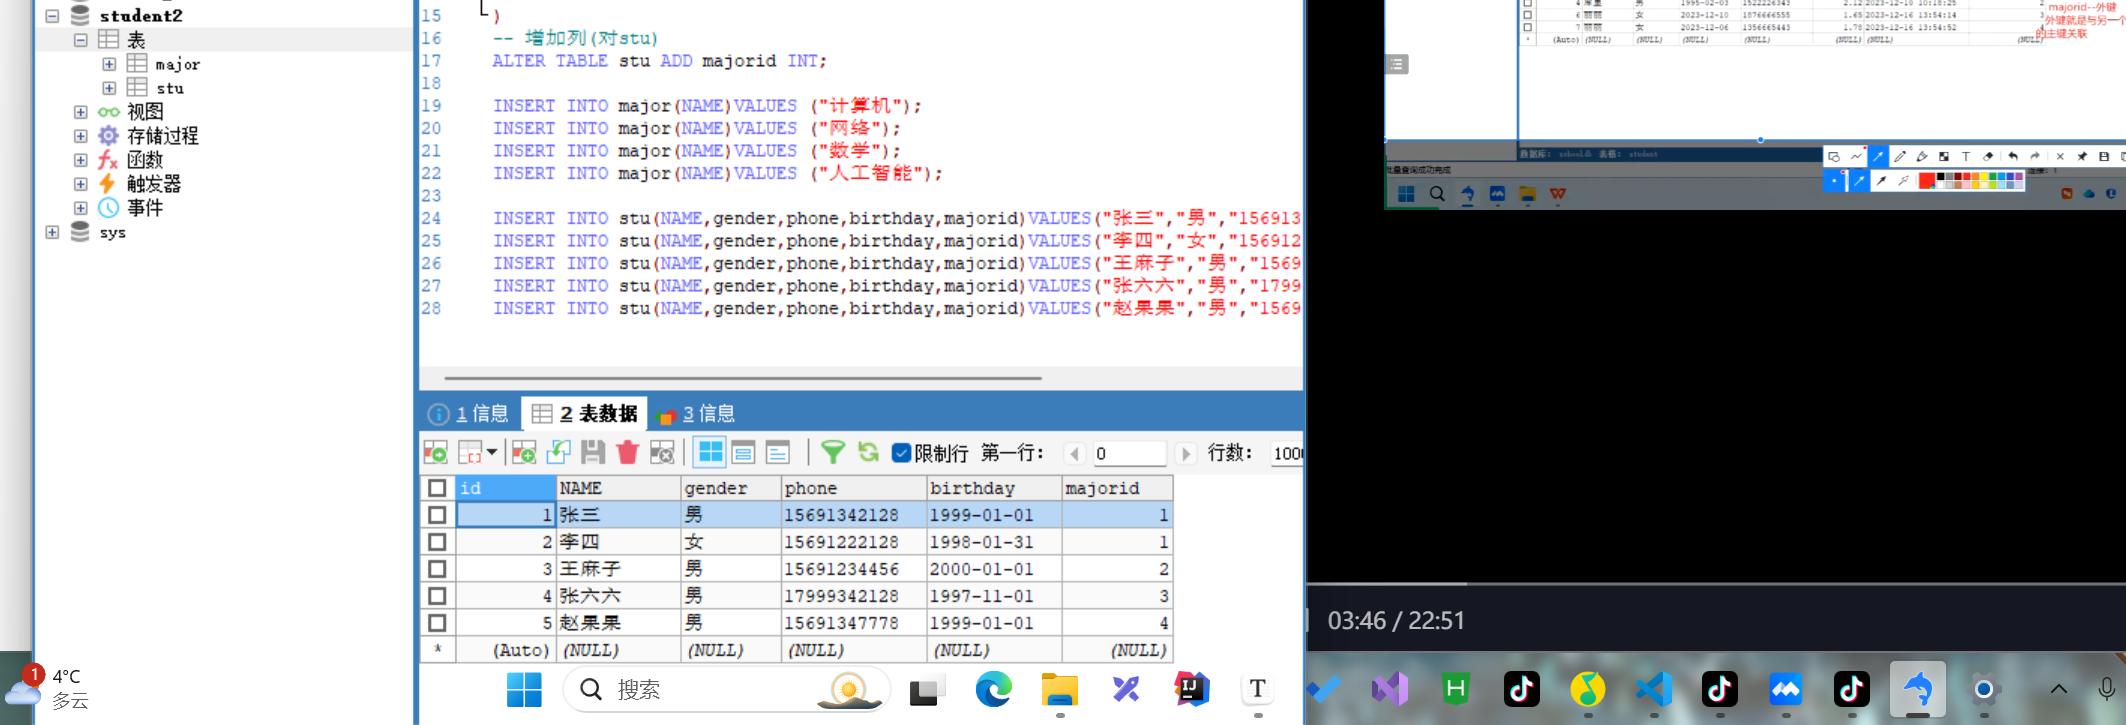Go to previous page of rows arrow
Image resolution: width=2126 pixels, height=725 pixels.
1075,454
